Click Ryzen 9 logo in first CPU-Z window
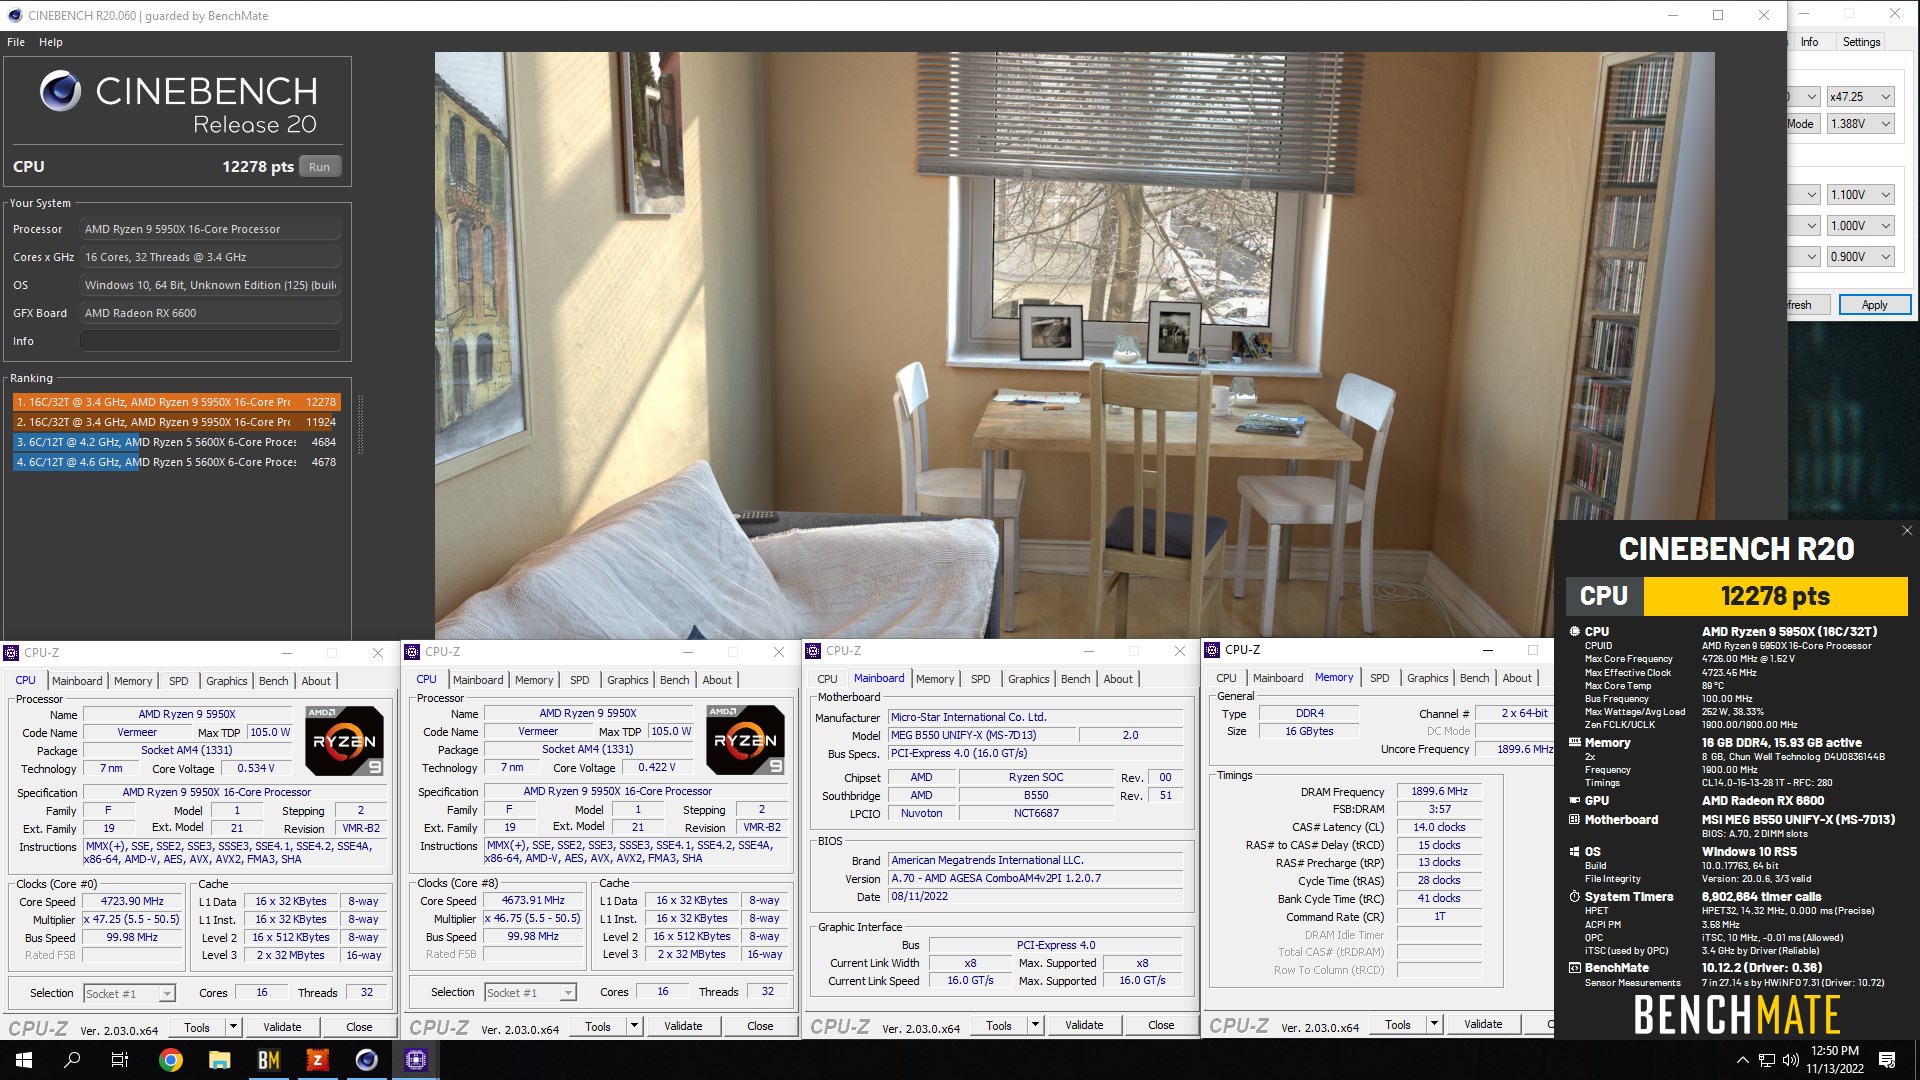 point(344,741)
